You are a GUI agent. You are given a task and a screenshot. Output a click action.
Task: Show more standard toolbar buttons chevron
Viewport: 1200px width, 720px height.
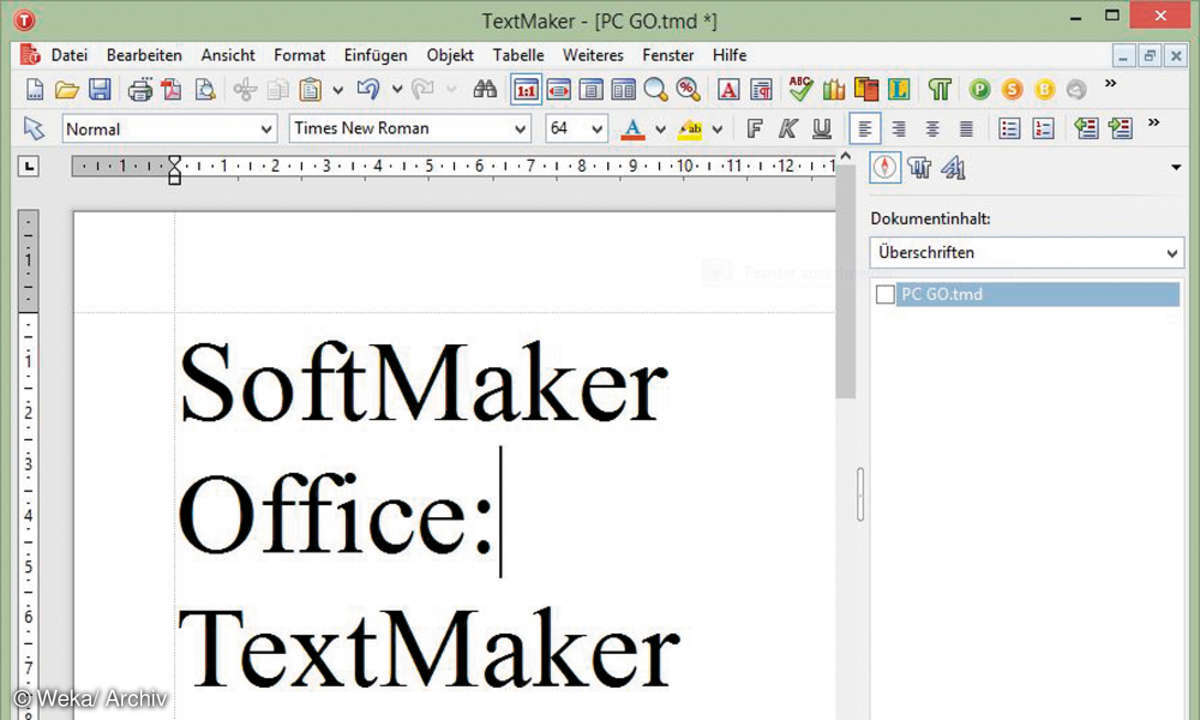(1110, 84)
